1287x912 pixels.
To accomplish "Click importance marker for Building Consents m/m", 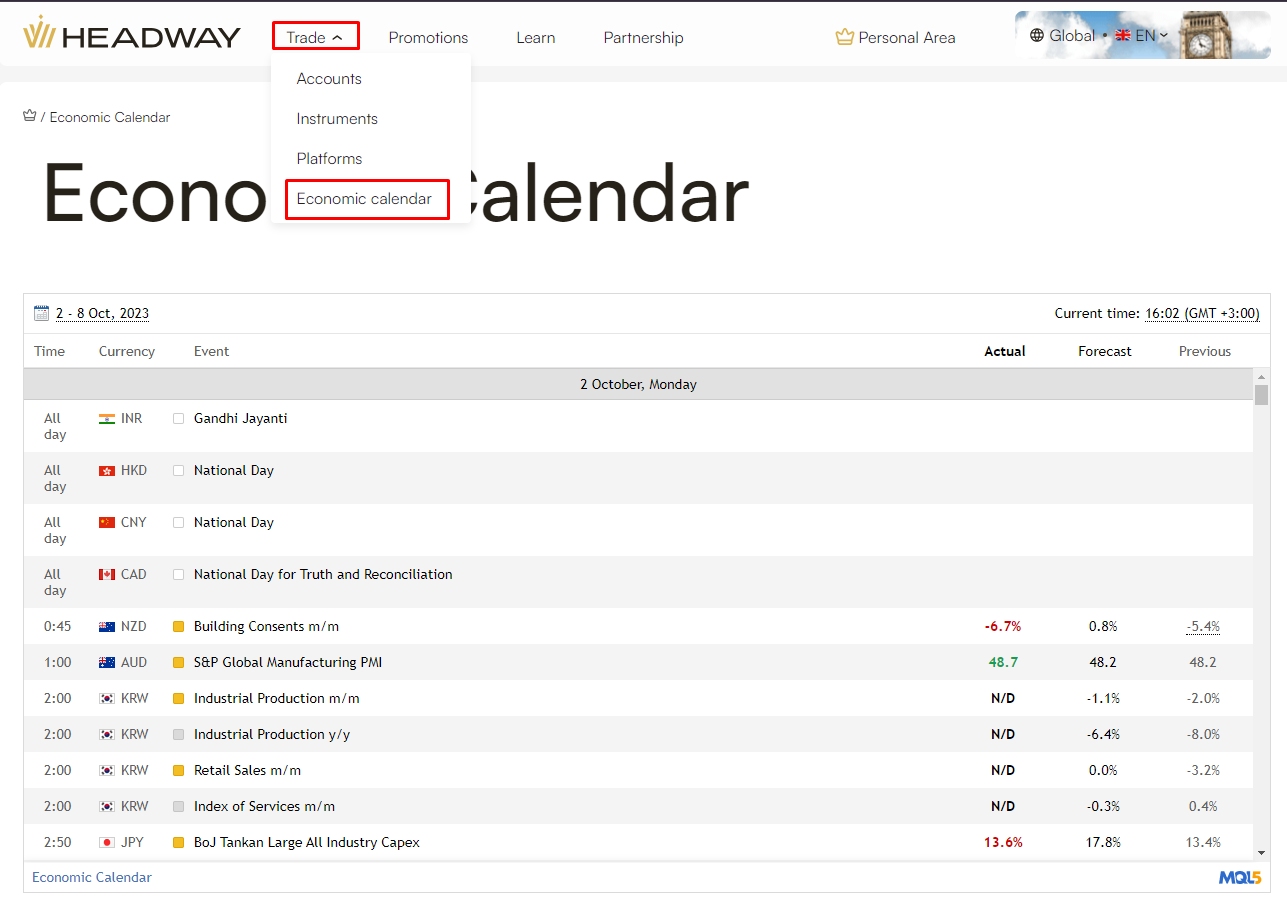I will click(x=179, y=627).
